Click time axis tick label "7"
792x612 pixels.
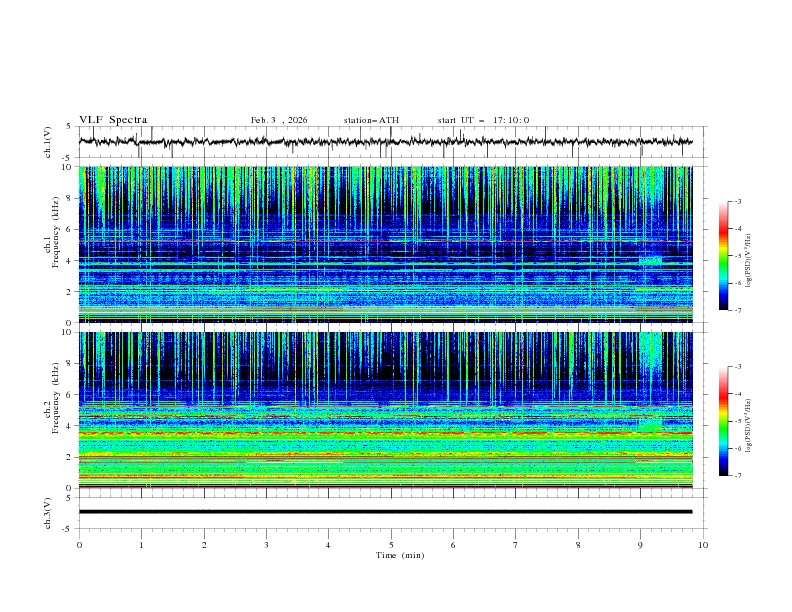point(515,545)
